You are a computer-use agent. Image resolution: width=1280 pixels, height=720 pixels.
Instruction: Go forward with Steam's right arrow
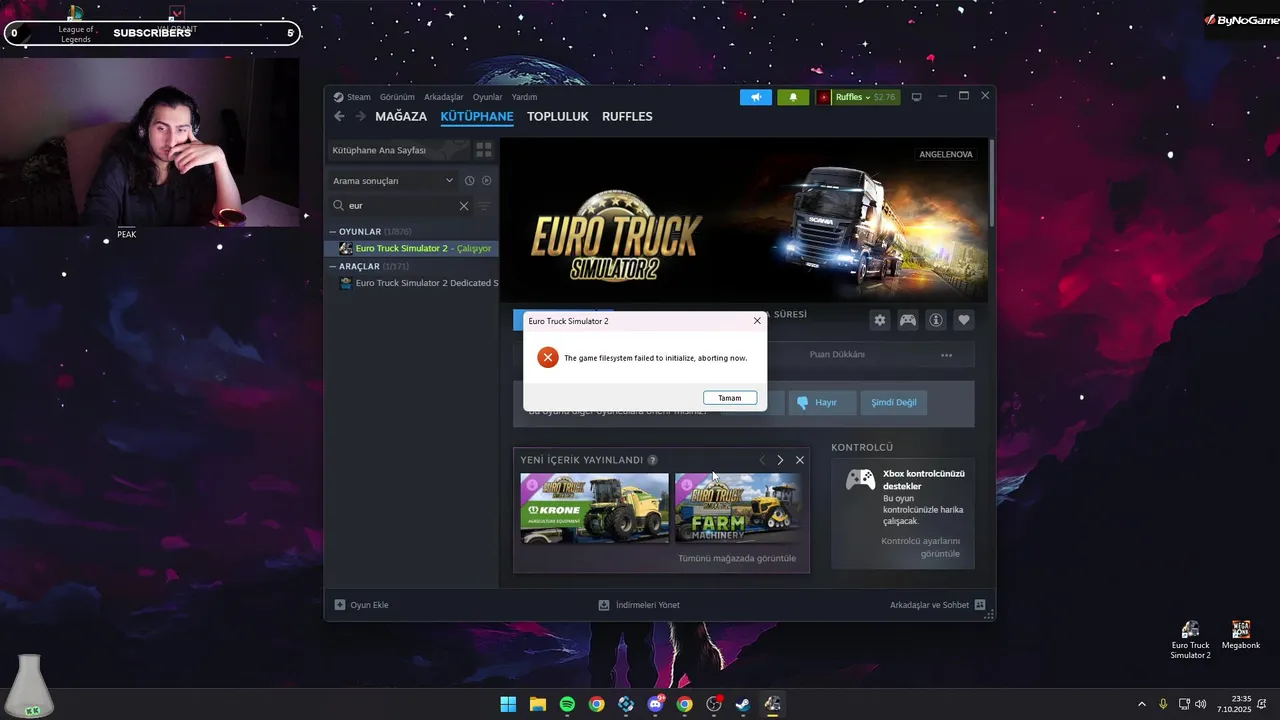point(361,117)
